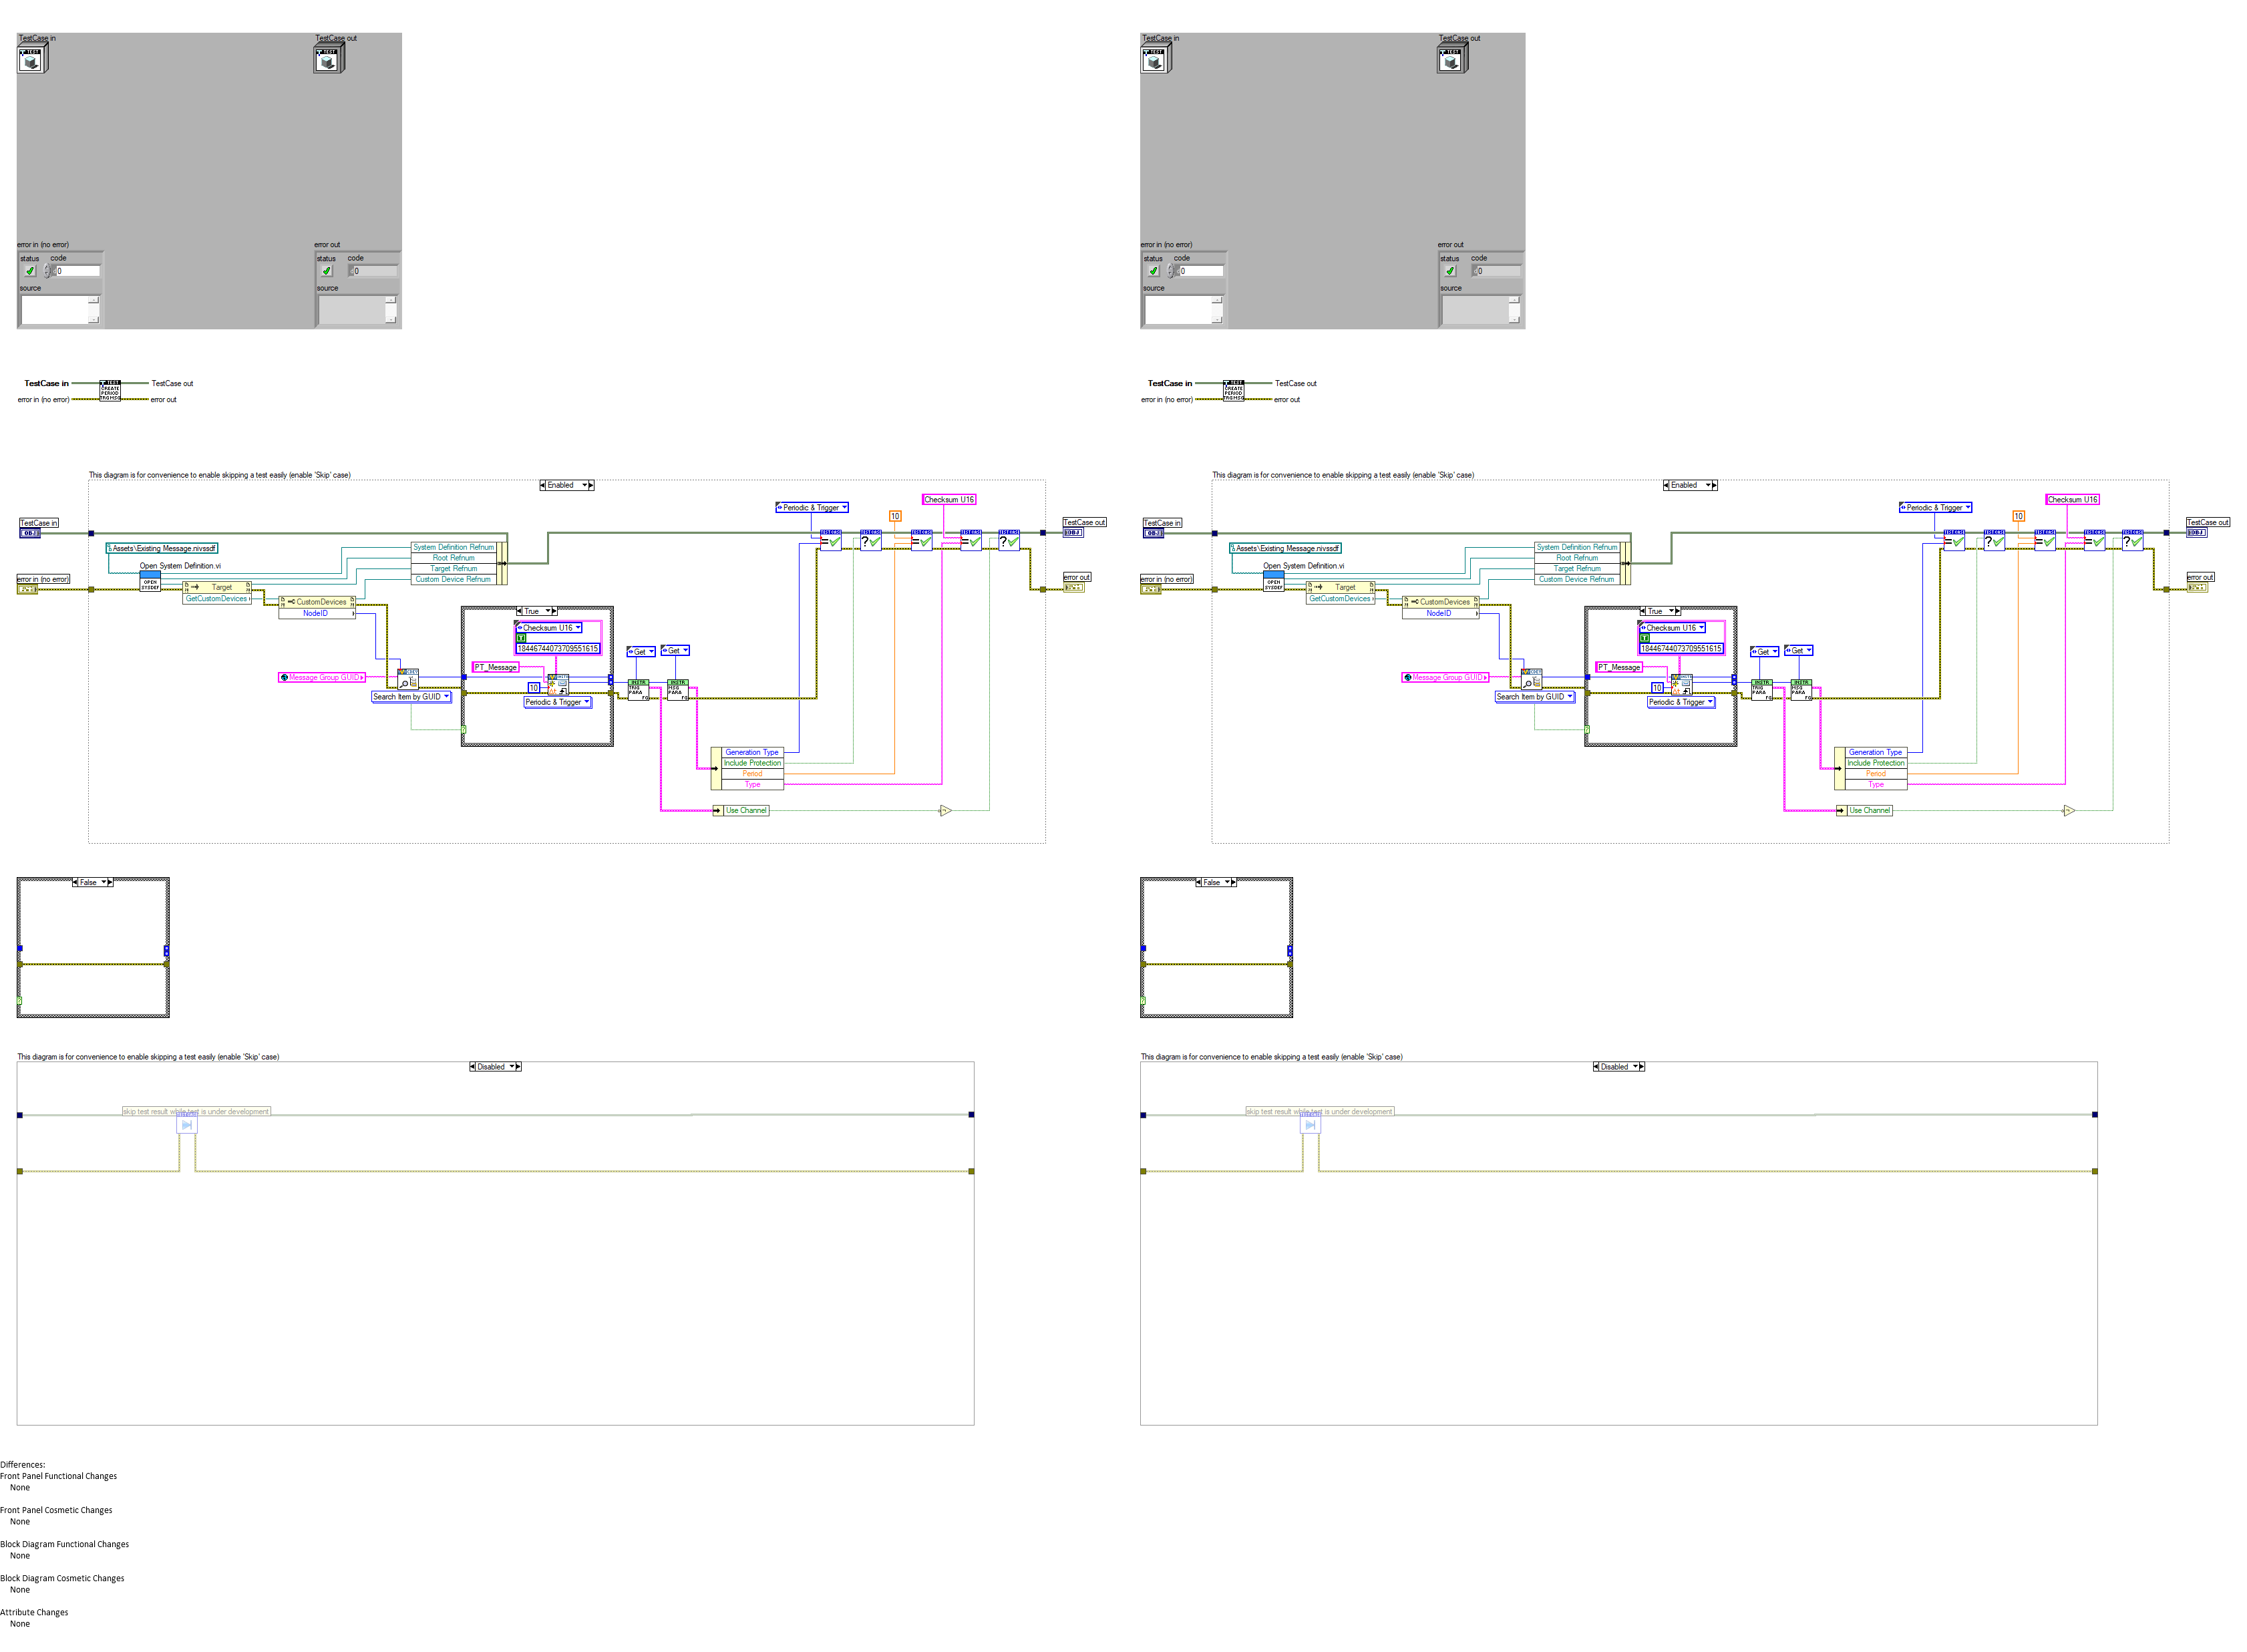Image resolution: width=2247 pixels, height=1652 pixels.
Task: Open Periodic & Trigger dropdown atop right diagram
Action: coord(1967,508)
